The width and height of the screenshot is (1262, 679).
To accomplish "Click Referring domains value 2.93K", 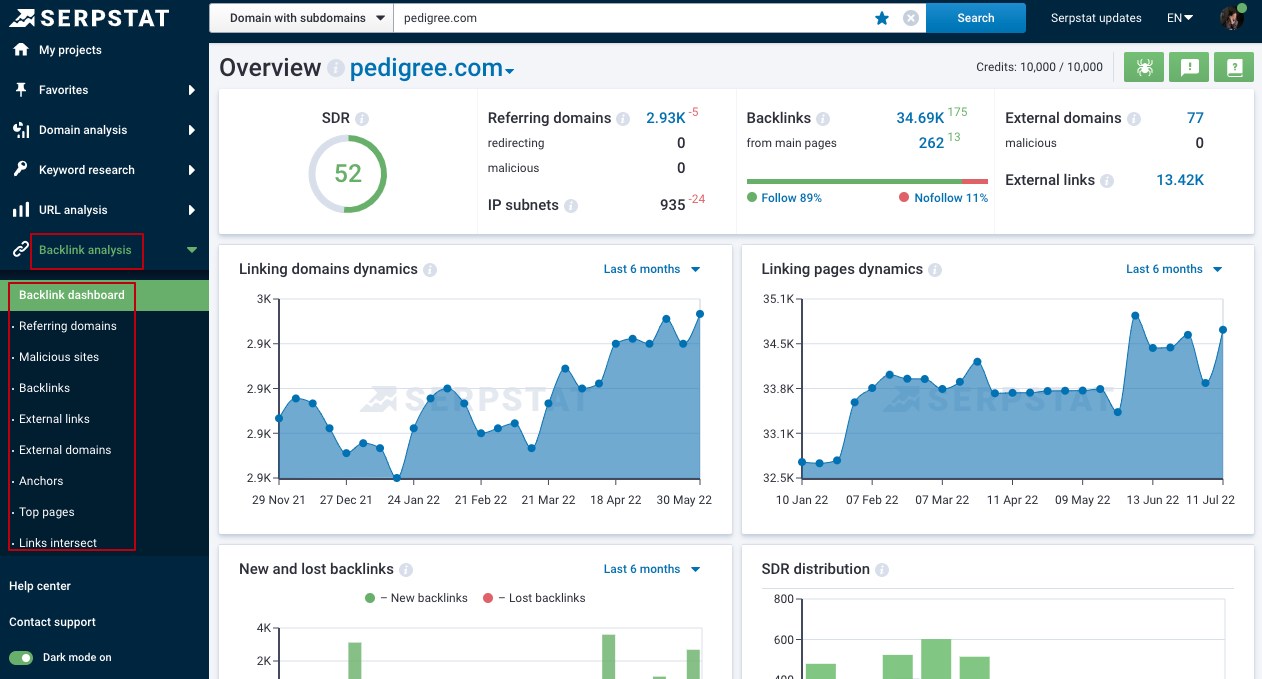I will [x=665, y=118].
